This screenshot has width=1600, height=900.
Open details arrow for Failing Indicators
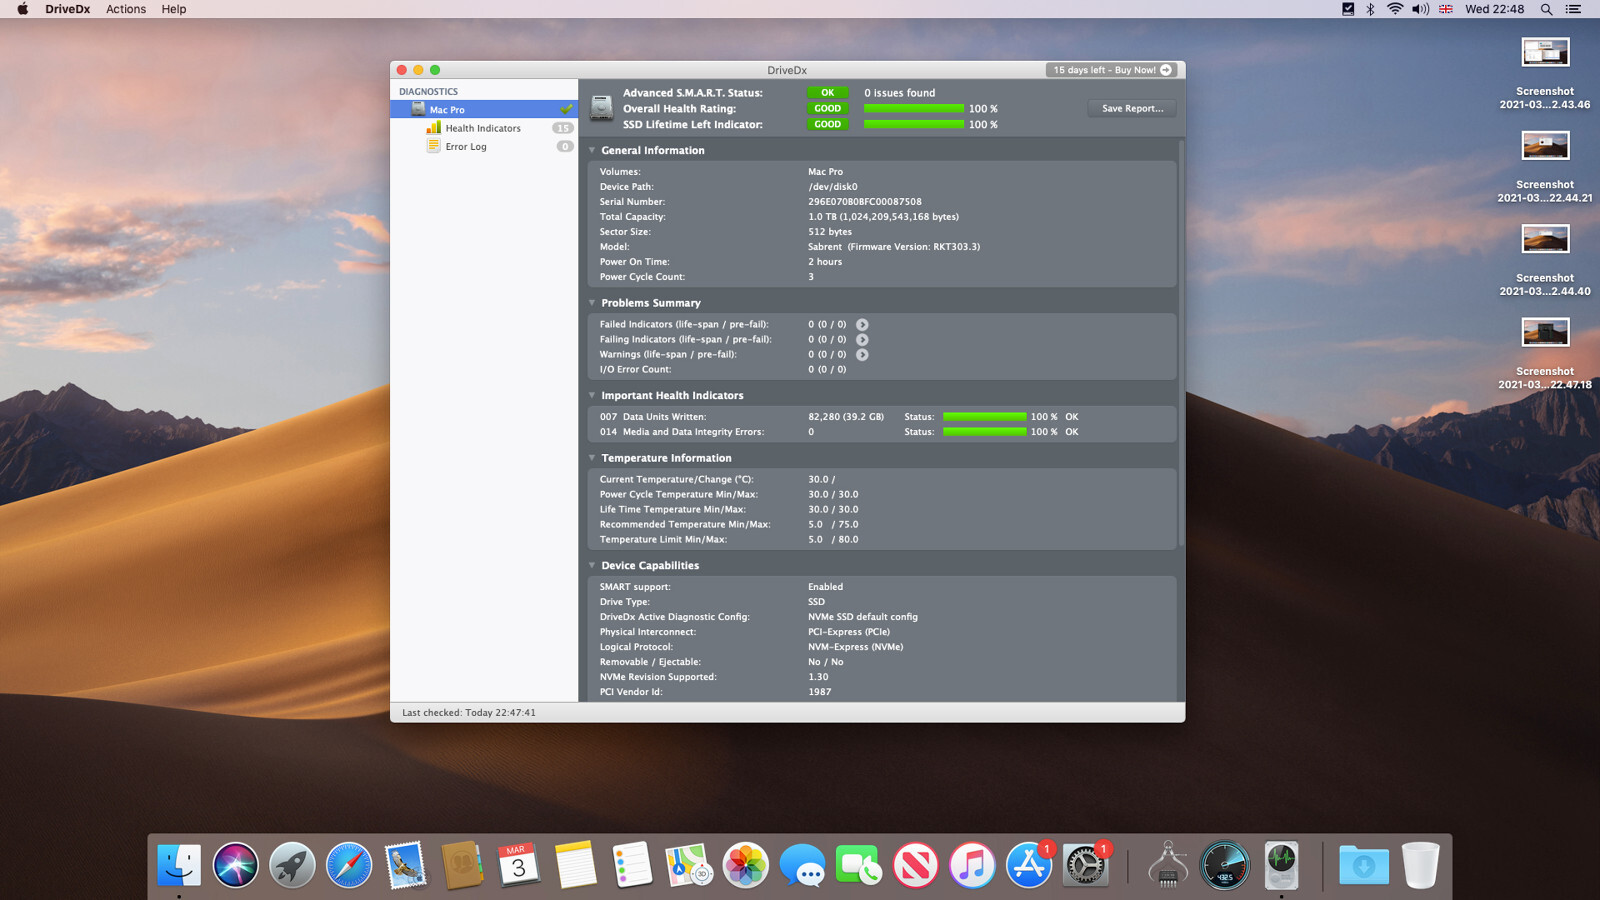[x=862, y=339]
